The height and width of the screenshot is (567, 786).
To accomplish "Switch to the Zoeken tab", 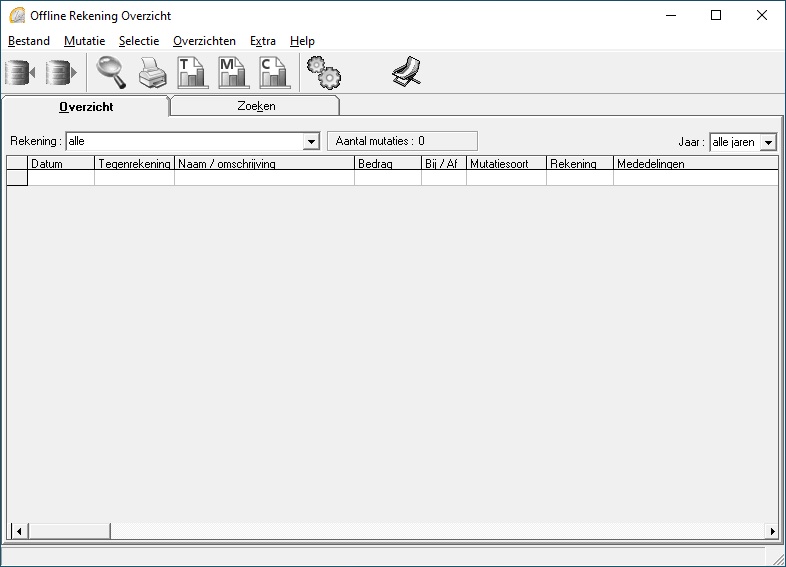I will pyautogui.click(x=256, y=106).
